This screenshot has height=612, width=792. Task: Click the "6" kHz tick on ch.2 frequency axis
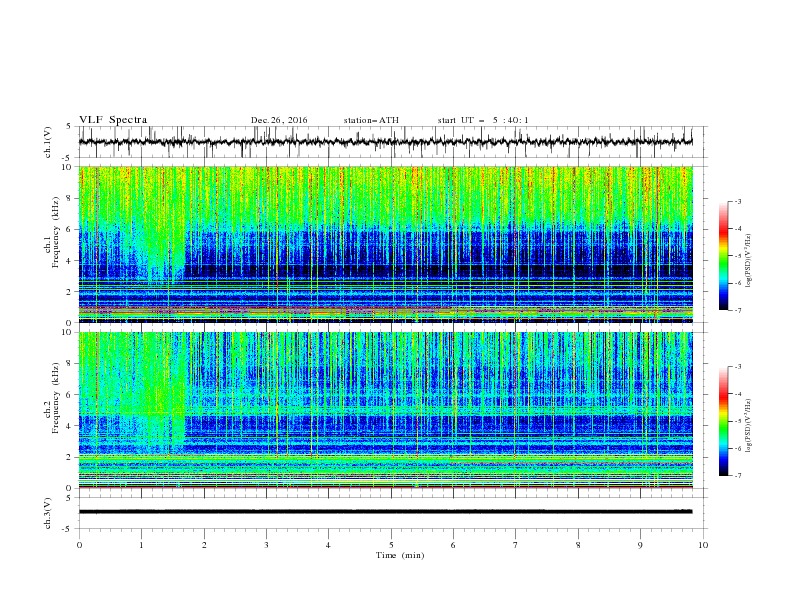tap(70, 395)
